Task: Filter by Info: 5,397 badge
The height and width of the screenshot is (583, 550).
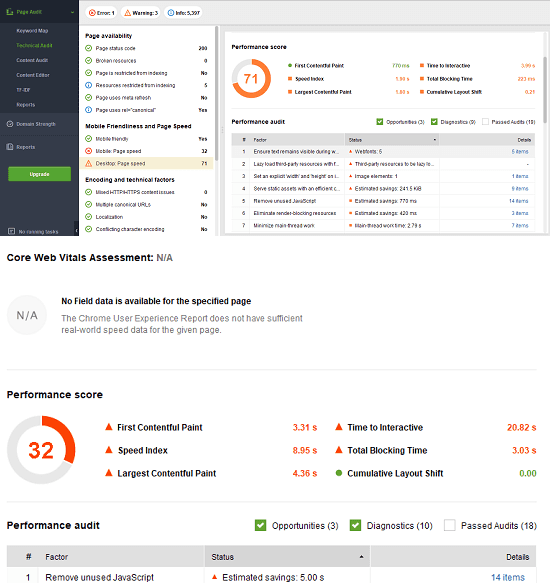Action: (x=183, y=13)
